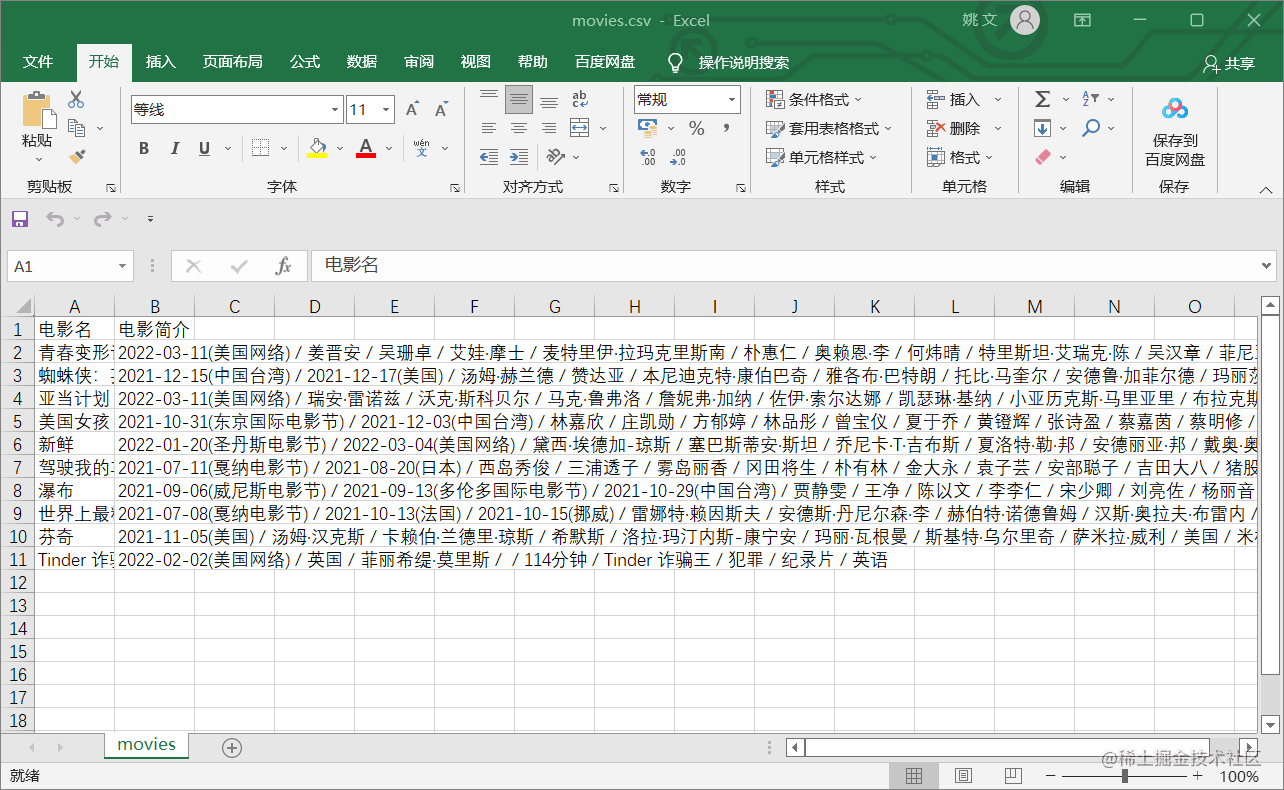Click the Increase Decimal icon
Image resolution: width=1284 pixels, height=790 pixels.
coord(648,157)
